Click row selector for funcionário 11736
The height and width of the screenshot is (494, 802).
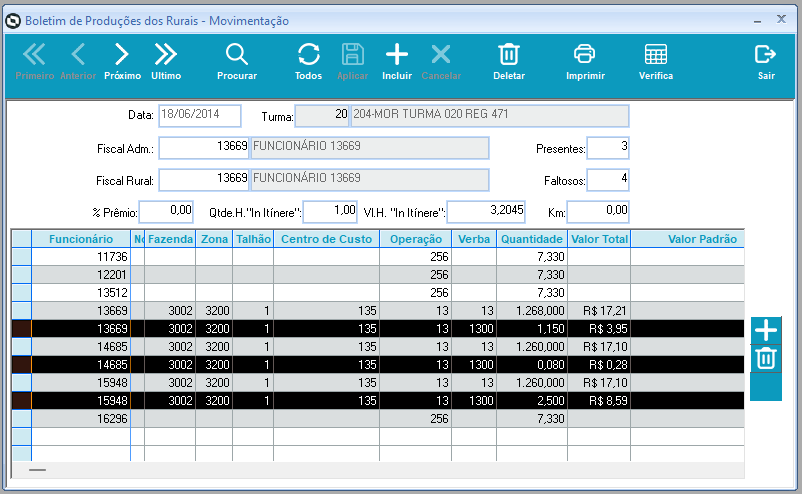pyautogui.click(x=21, y=257)
